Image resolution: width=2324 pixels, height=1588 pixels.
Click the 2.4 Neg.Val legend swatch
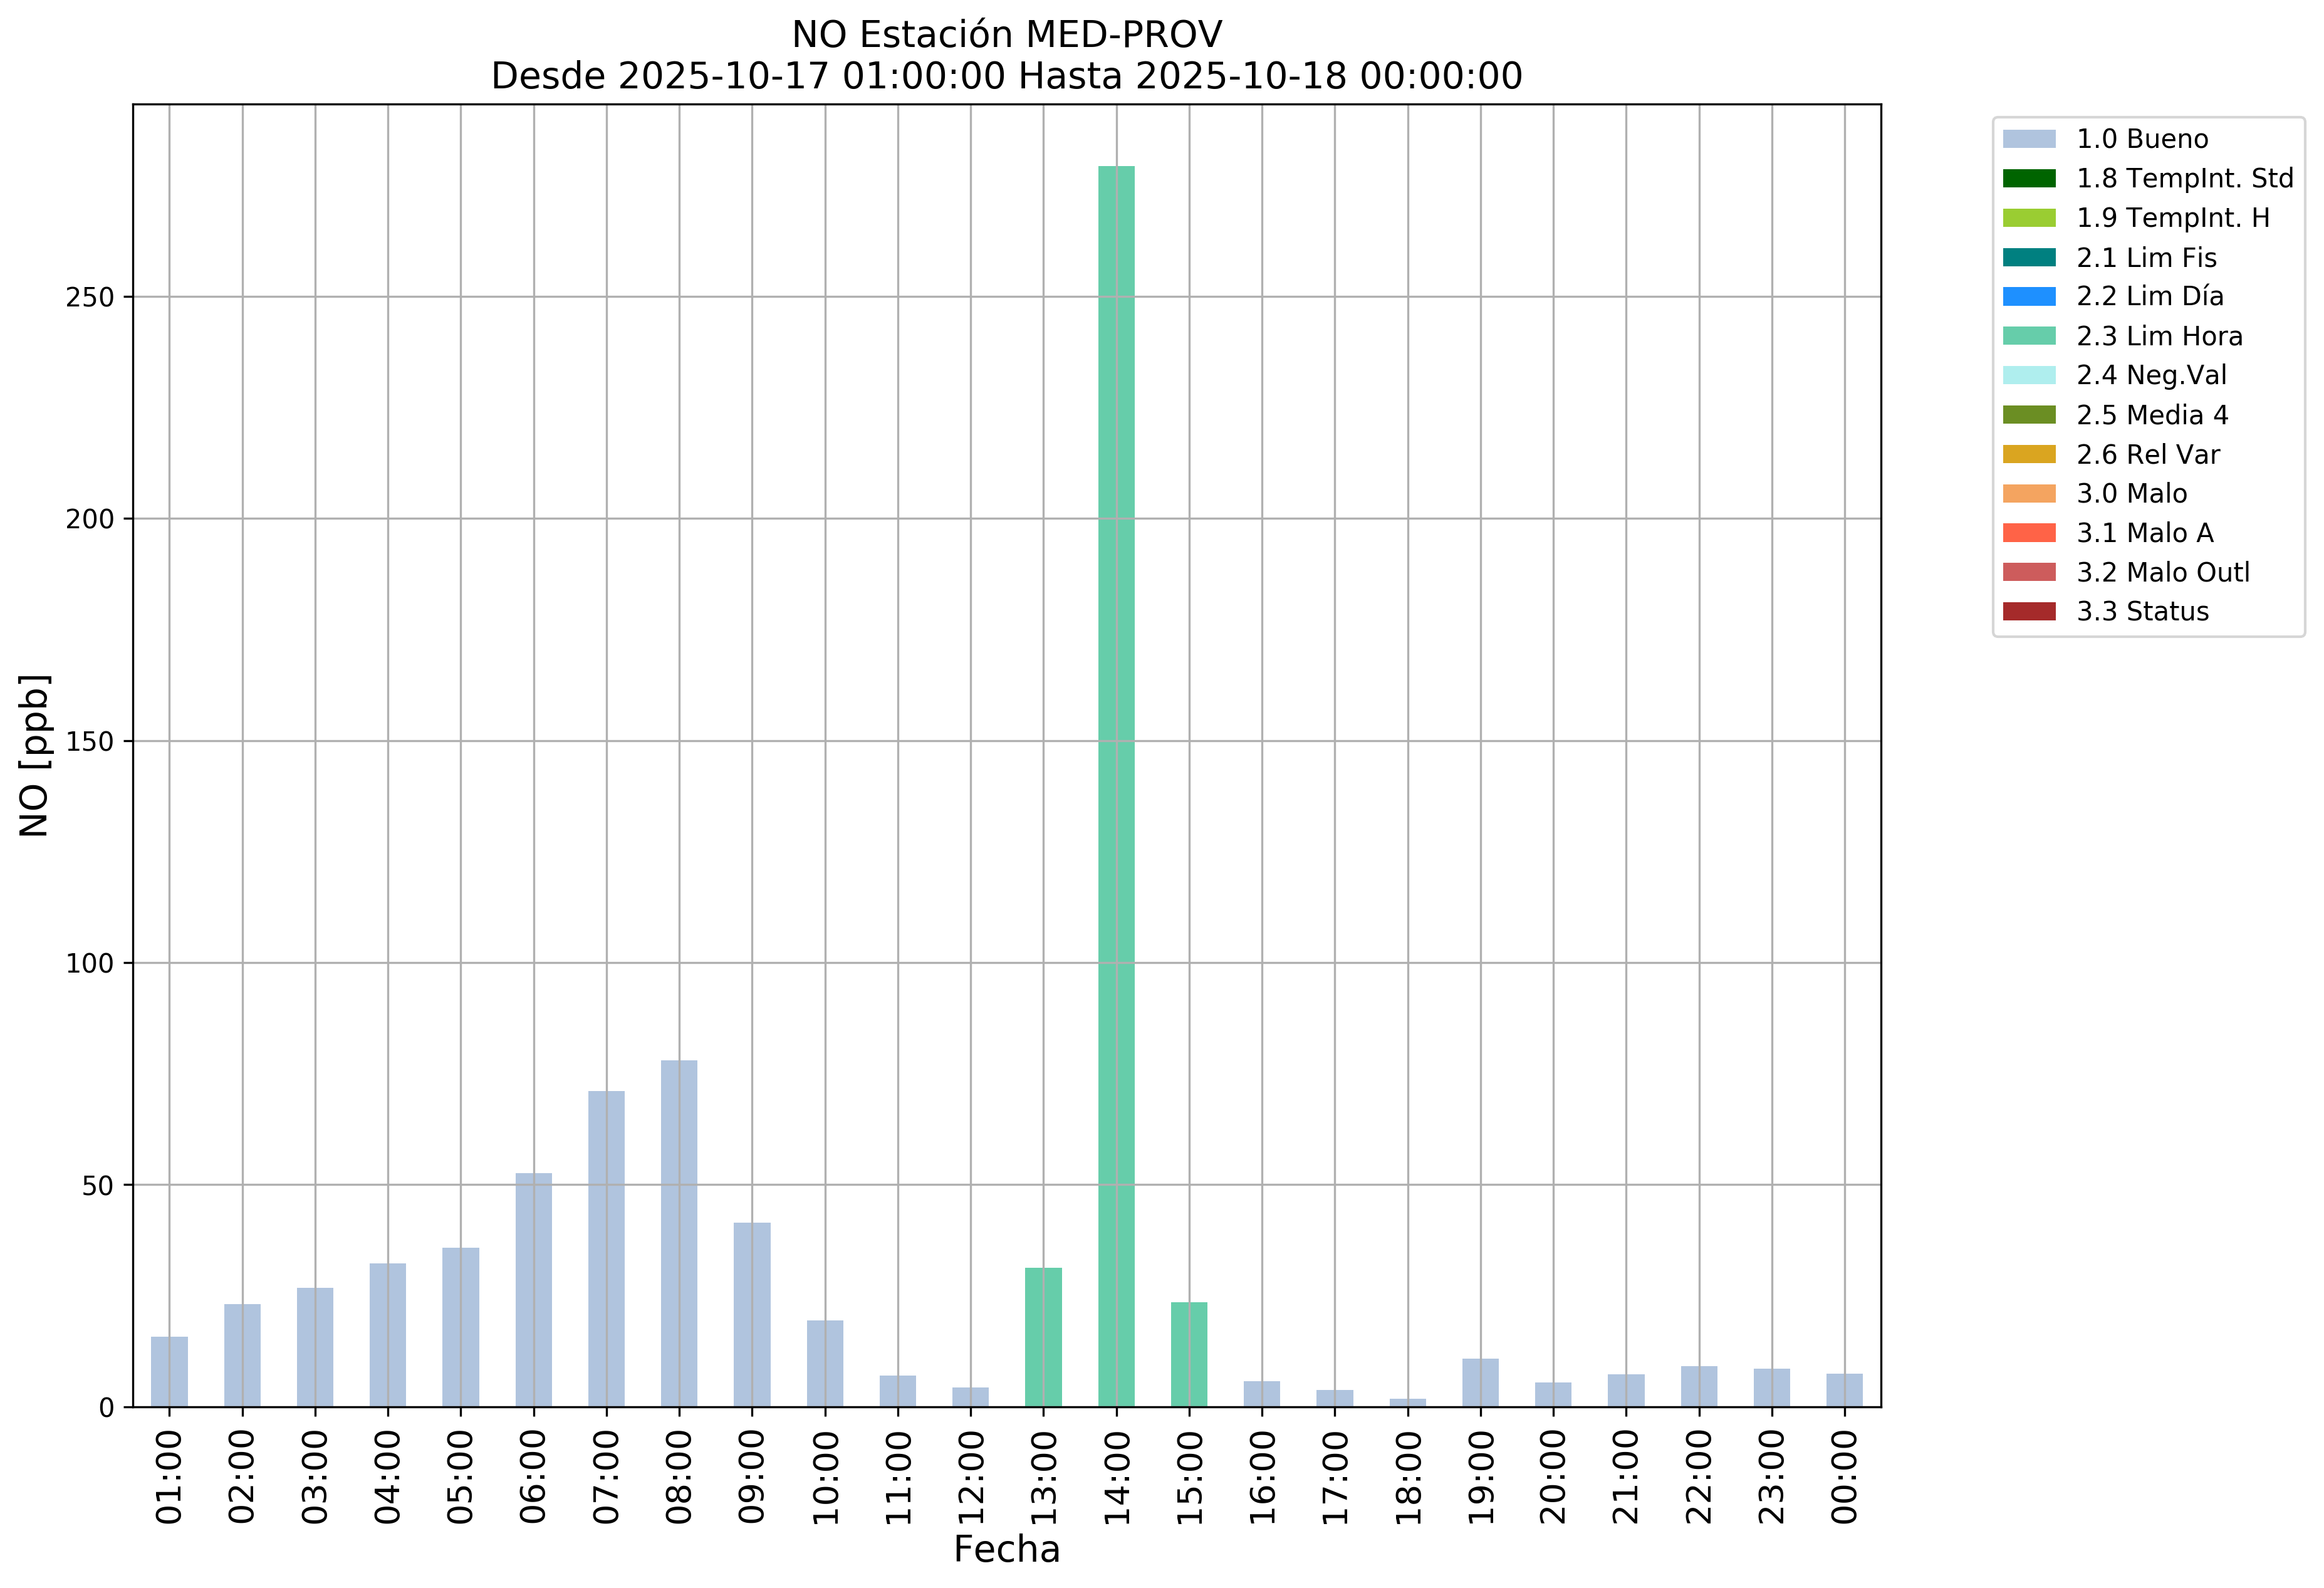coord(2029,375)
